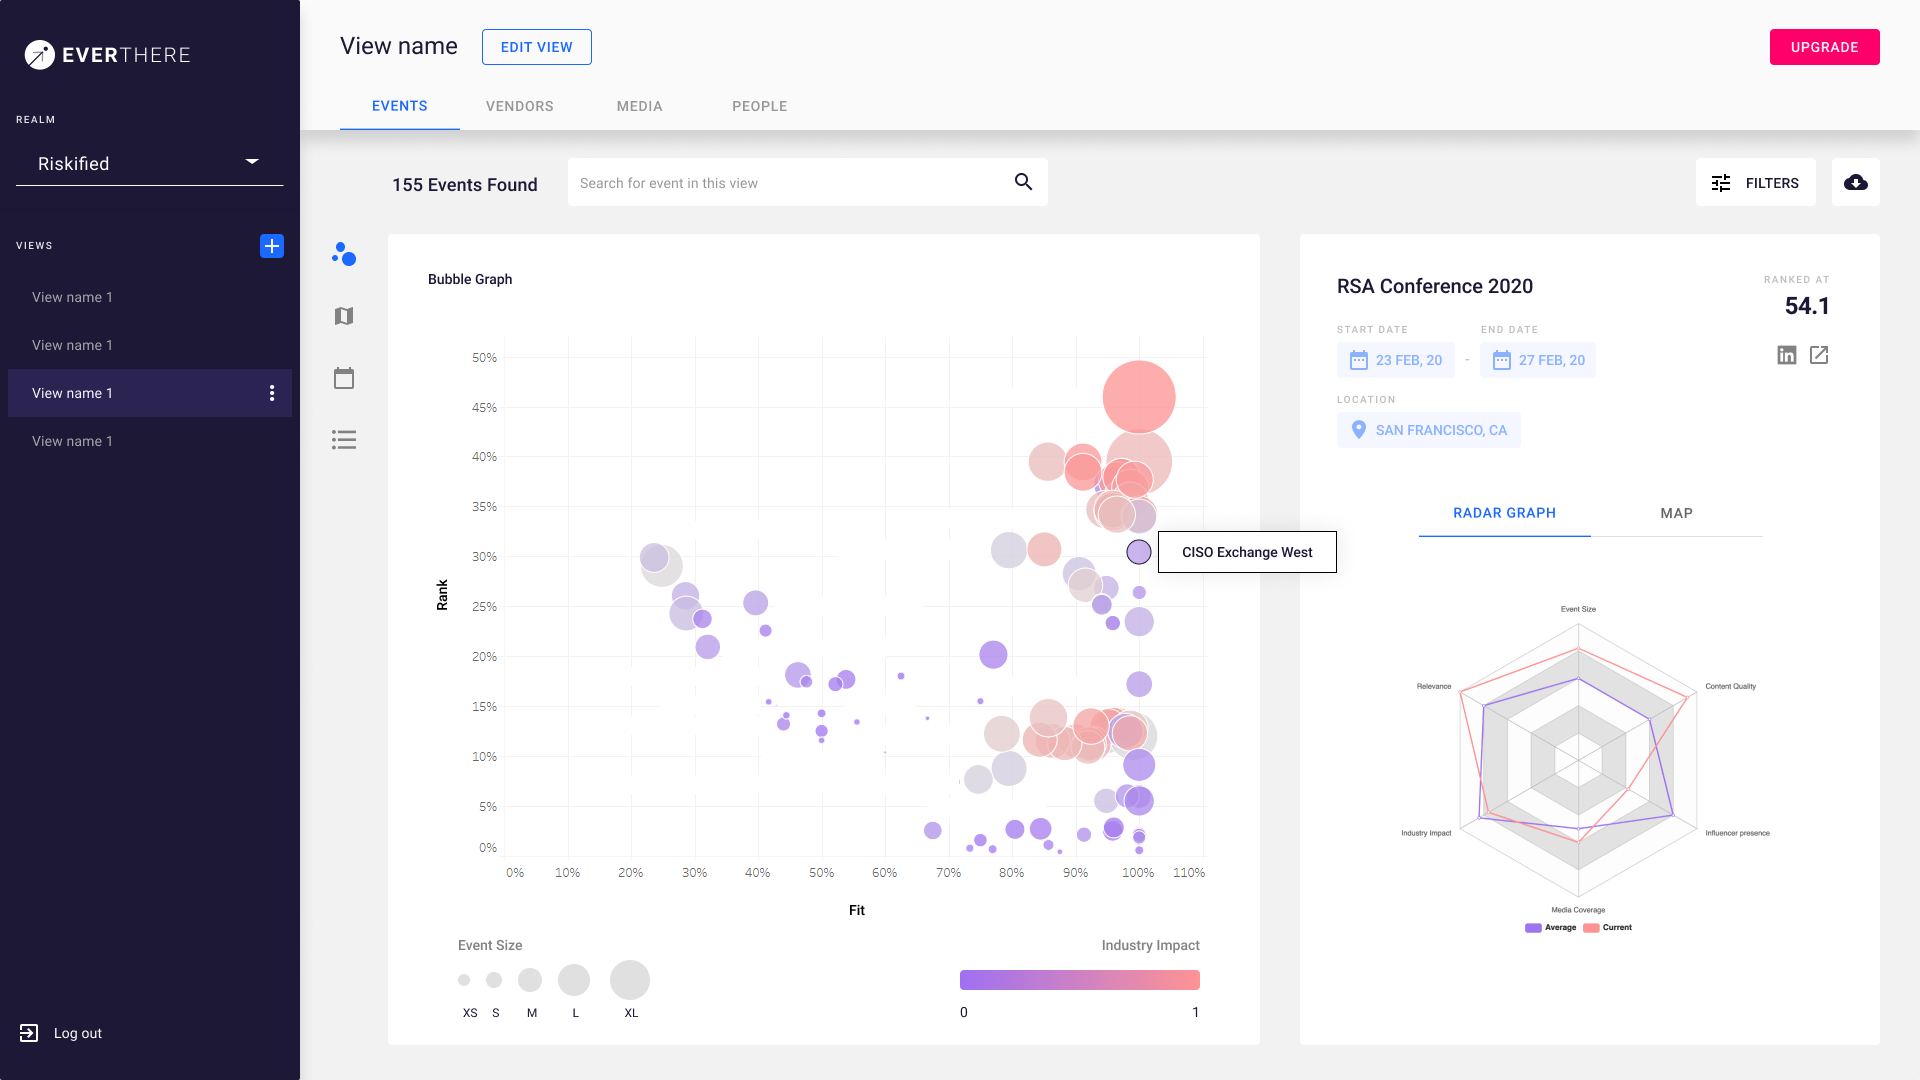The height and width of the screenshot is (1080, 1920).
Task: Switch to the Vendors tab
Action: [x=519, y=106]
